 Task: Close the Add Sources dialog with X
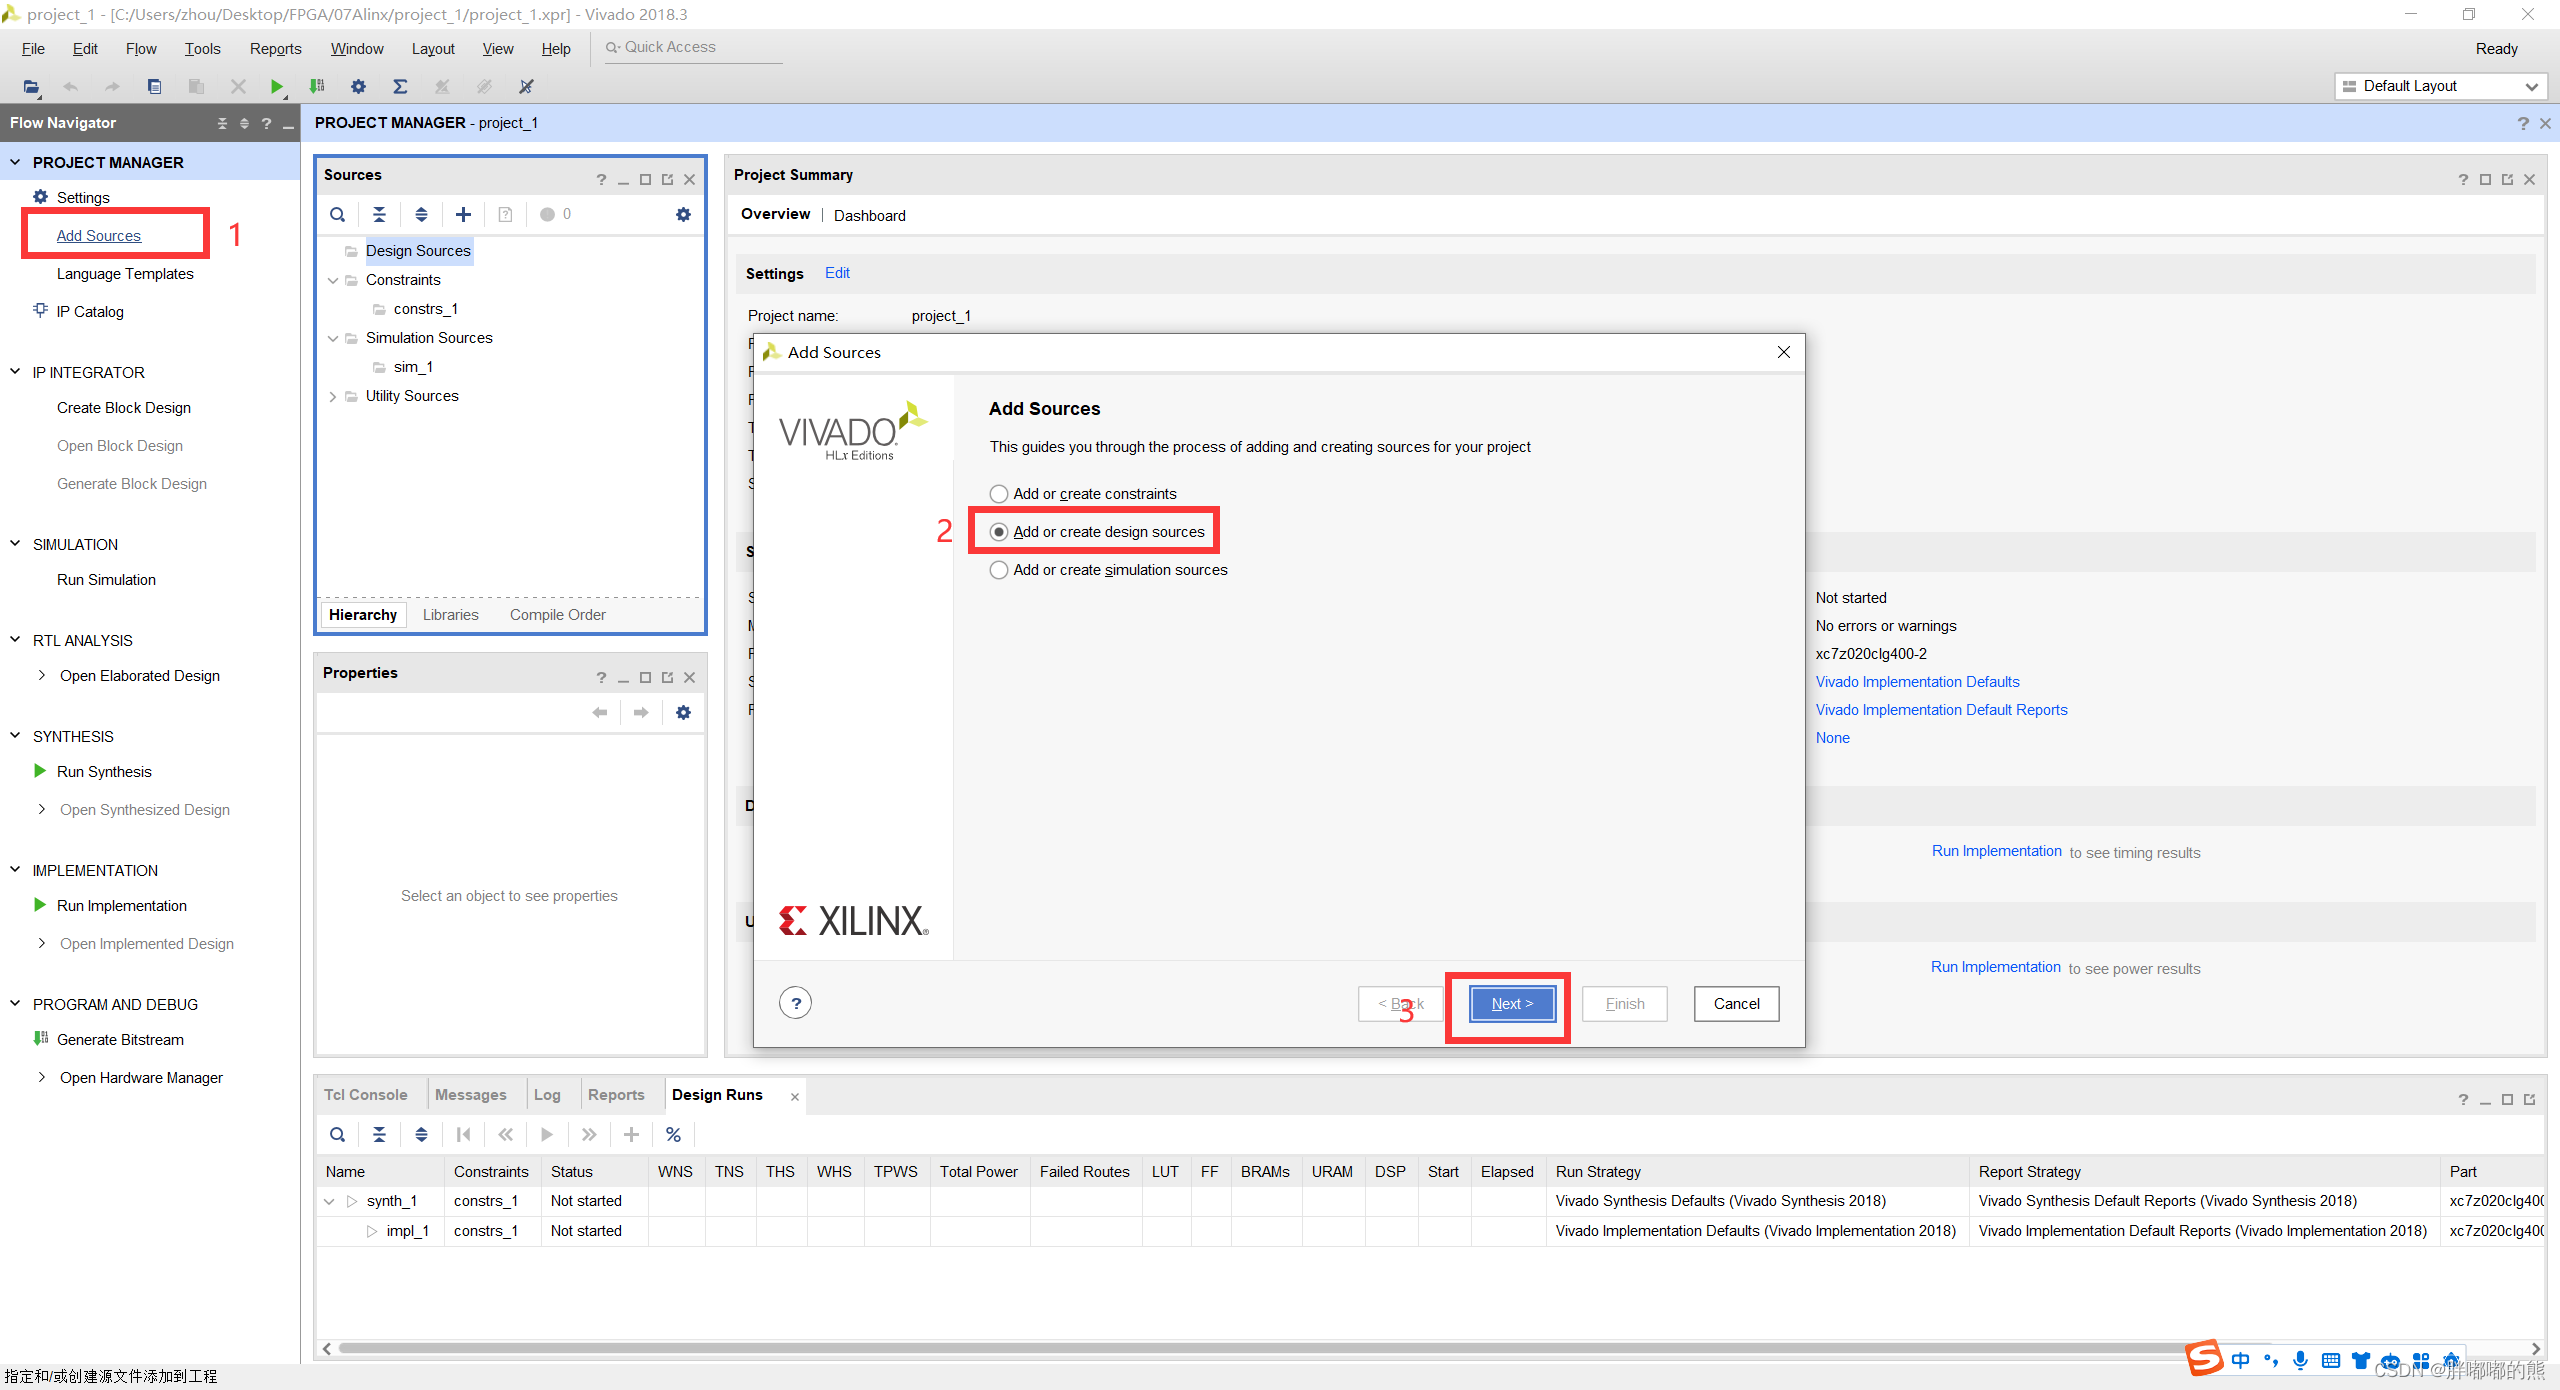[x=1783, y=352]
